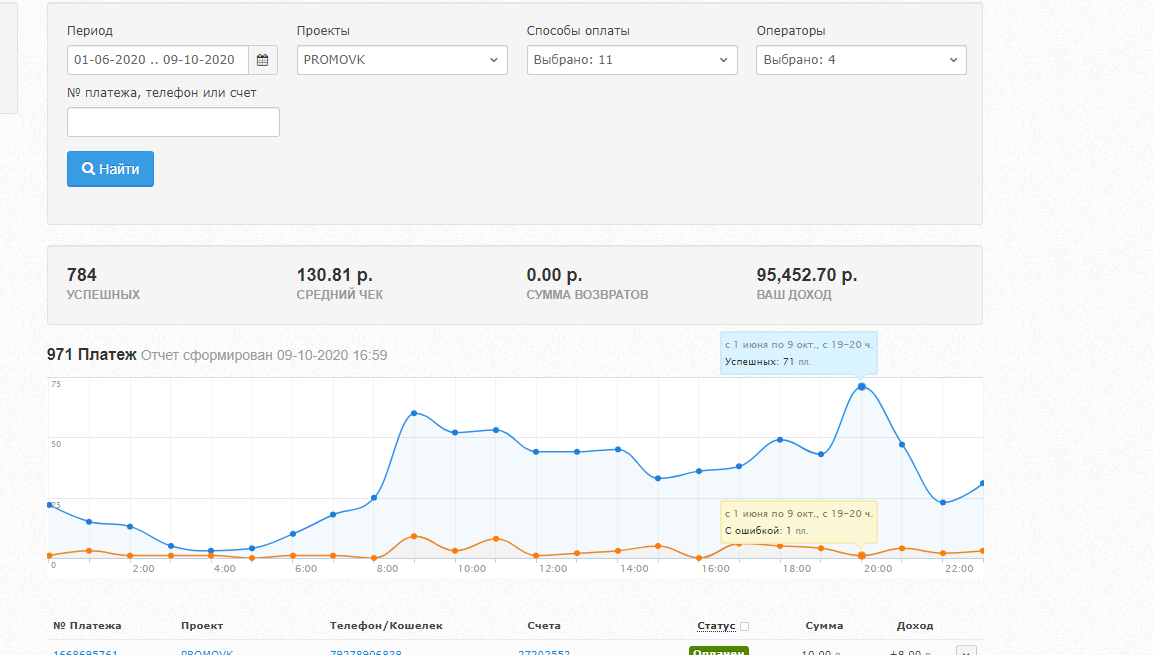1153x655 pixels.
Task: Click the № Платежа column header
Action: 87,626
